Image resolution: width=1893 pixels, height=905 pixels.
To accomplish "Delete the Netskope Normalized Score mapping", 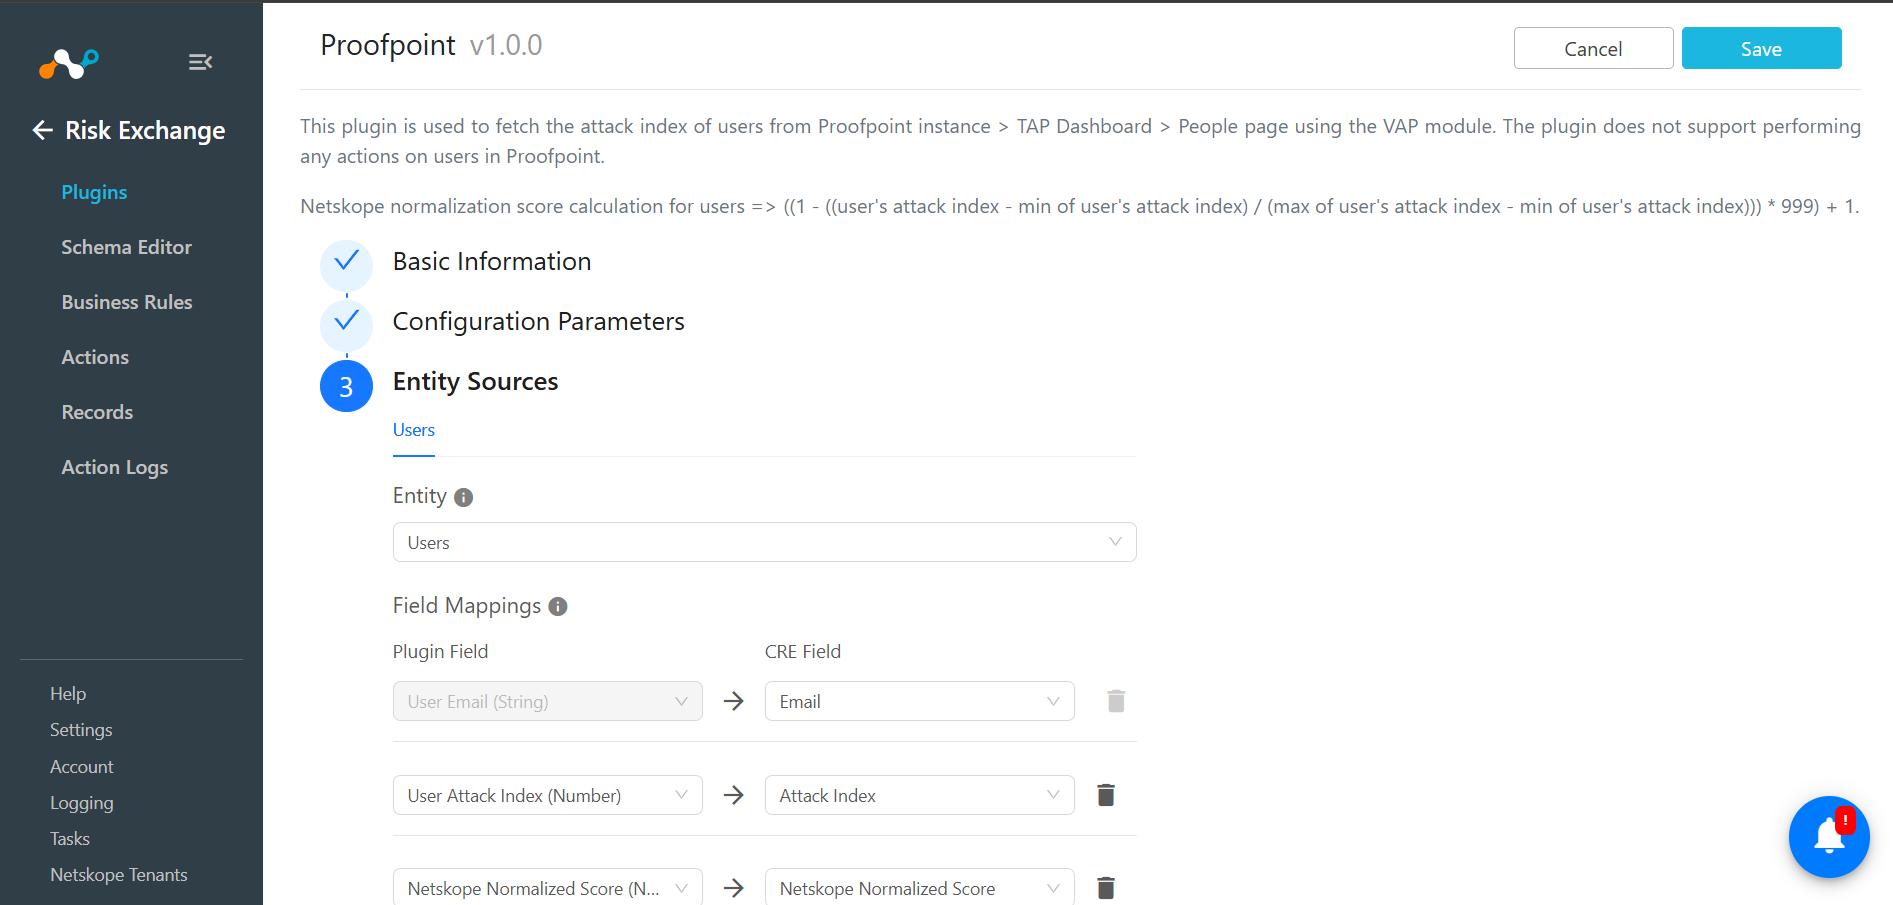I will click(1106, 888).
